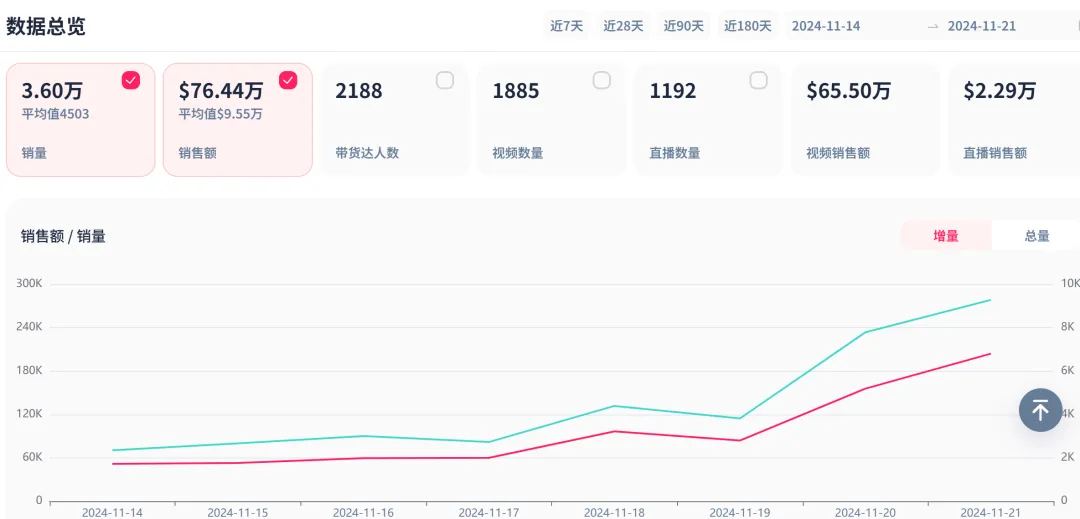Select the 视频销售额 $65.50万 card
The height and width of the screenshot is (519, 1080).
click(865, 120)
